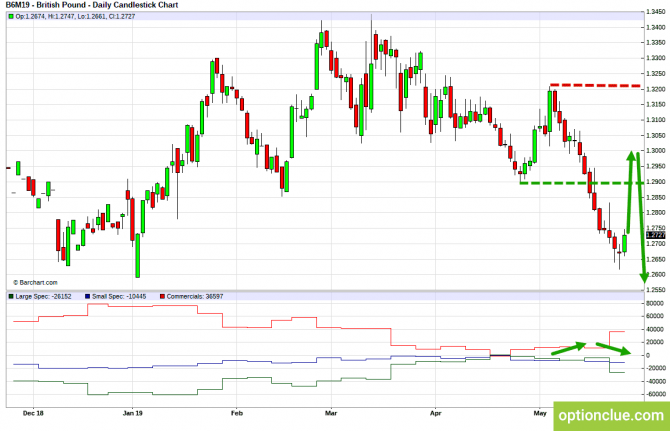
Task: Click the 1.3000 price axis label
Action: pos(656,151)
